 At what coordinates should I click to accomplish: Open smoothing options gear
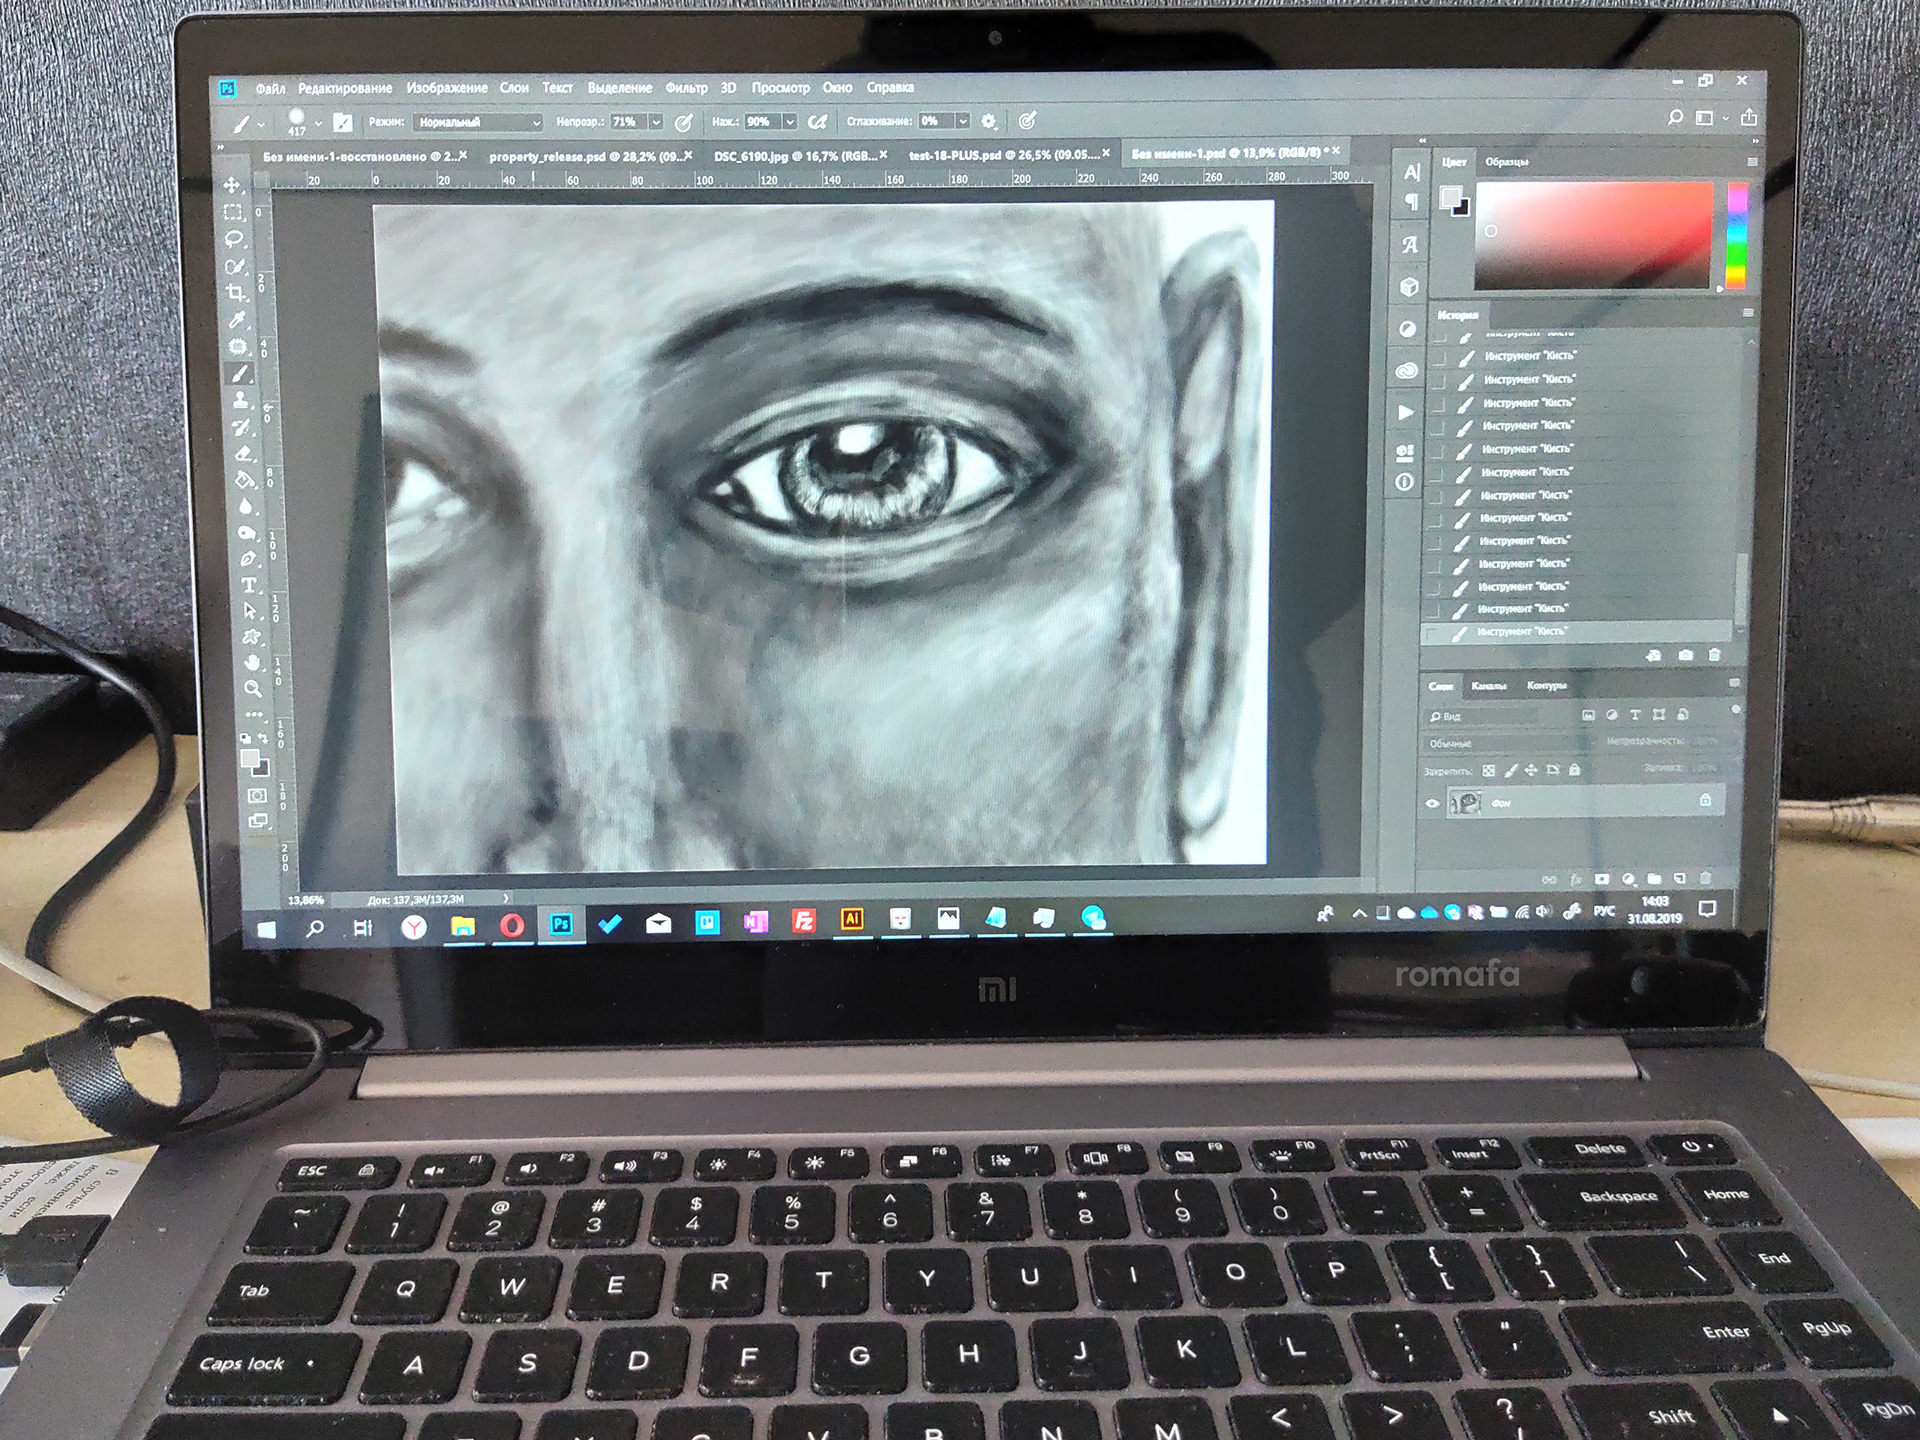click(989, 121)
